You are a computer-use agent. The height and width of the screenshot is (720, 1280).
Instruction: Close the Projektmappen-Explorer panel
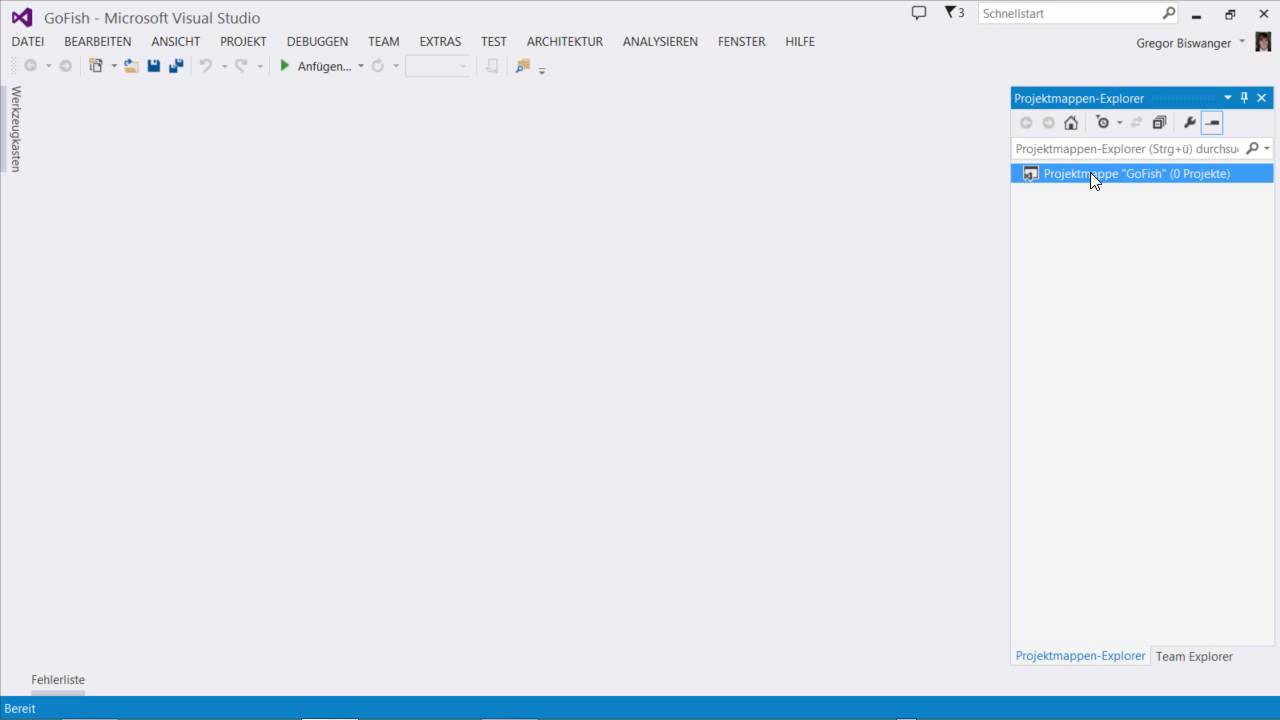[x=1262, y=98]
